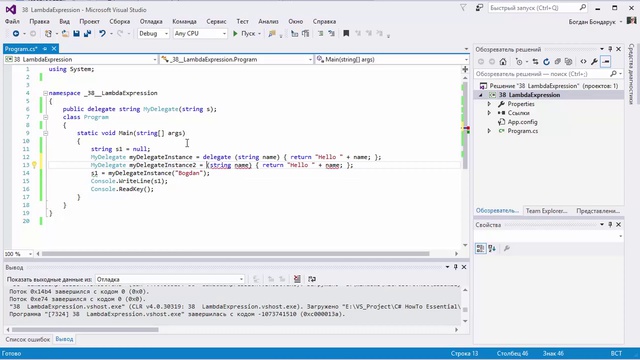Click the Find in Files toolbar icon

pos(272,33)
